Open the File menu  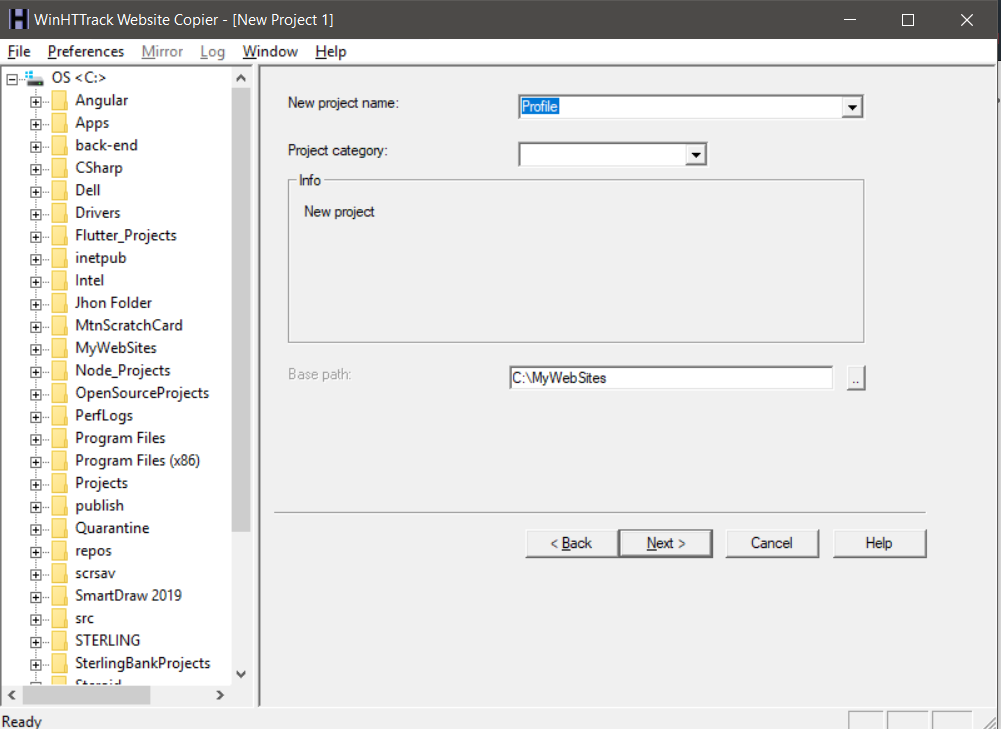click(x=19, y=52)
